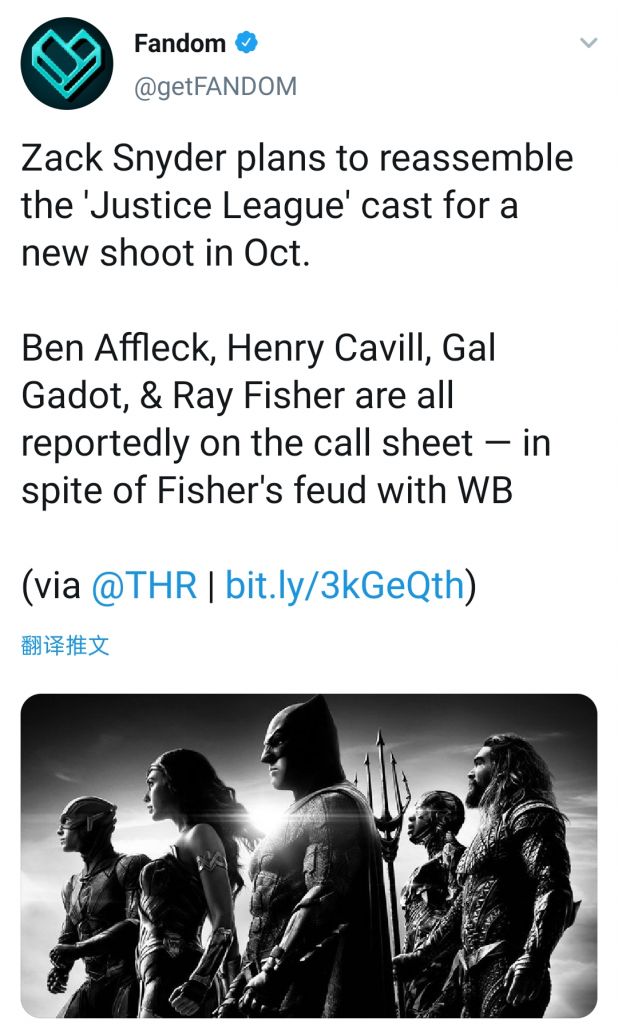Screen dimensions: 618x1024
Task: Visit the @getFANDOM handle
Action: (x=215, y=86)
